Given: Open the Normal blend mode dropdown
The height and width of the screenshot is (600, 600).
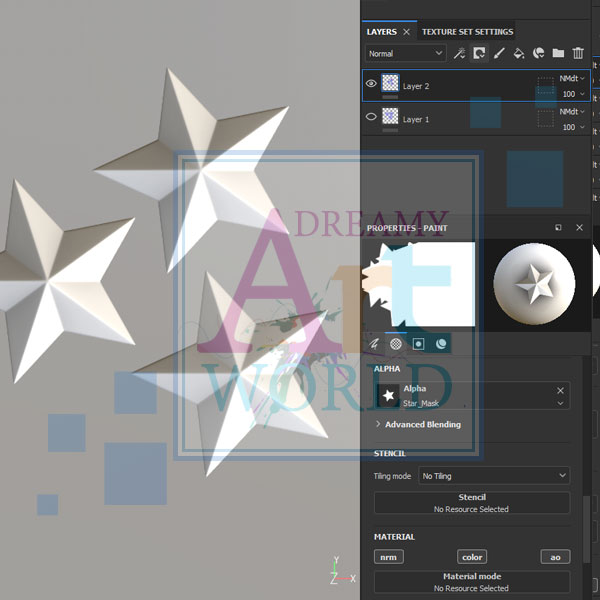Looking at the screenshot, I should coord(405,53).
